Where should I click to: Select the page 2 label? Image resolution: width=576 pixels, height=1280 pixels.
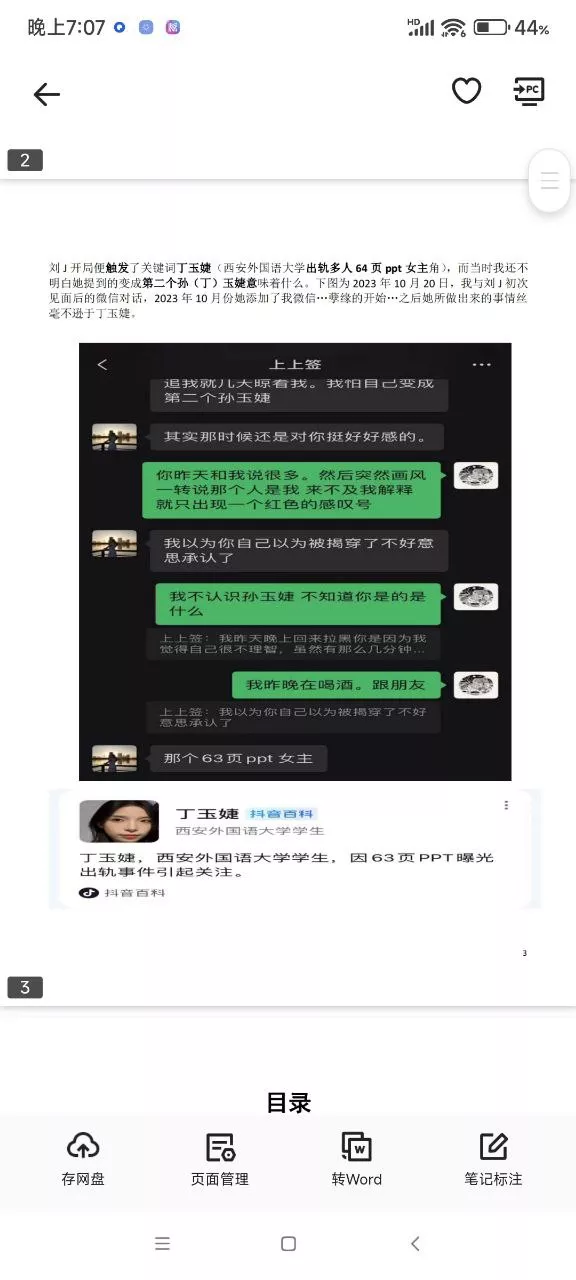pyautogui.click(x=25, y=160)
